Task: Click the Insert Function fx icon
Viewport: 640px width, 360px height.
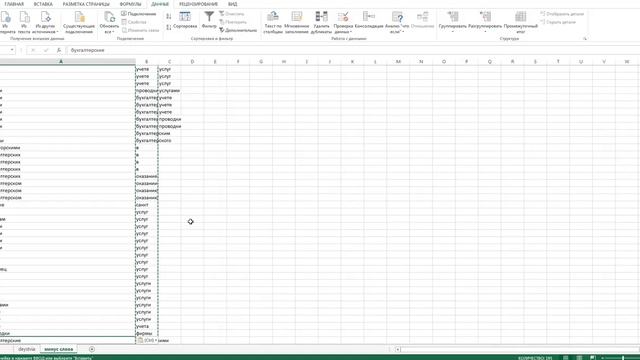Action: click(59, 50)
